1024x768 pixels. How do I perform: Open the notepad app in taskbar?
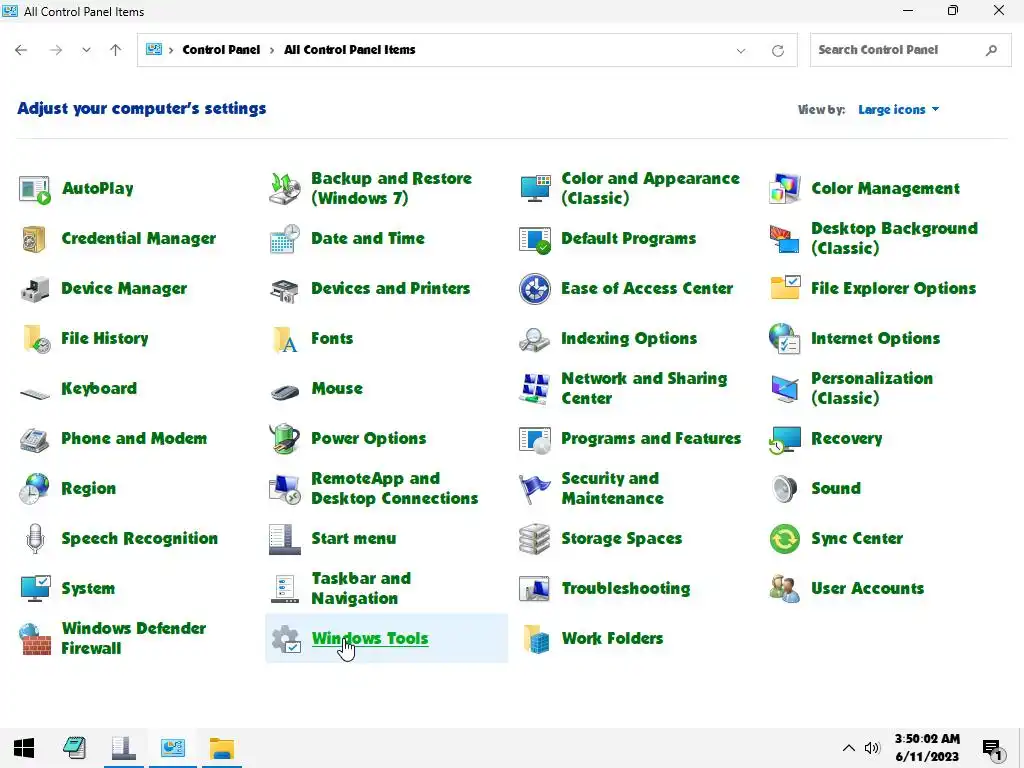tap(74, 748)
